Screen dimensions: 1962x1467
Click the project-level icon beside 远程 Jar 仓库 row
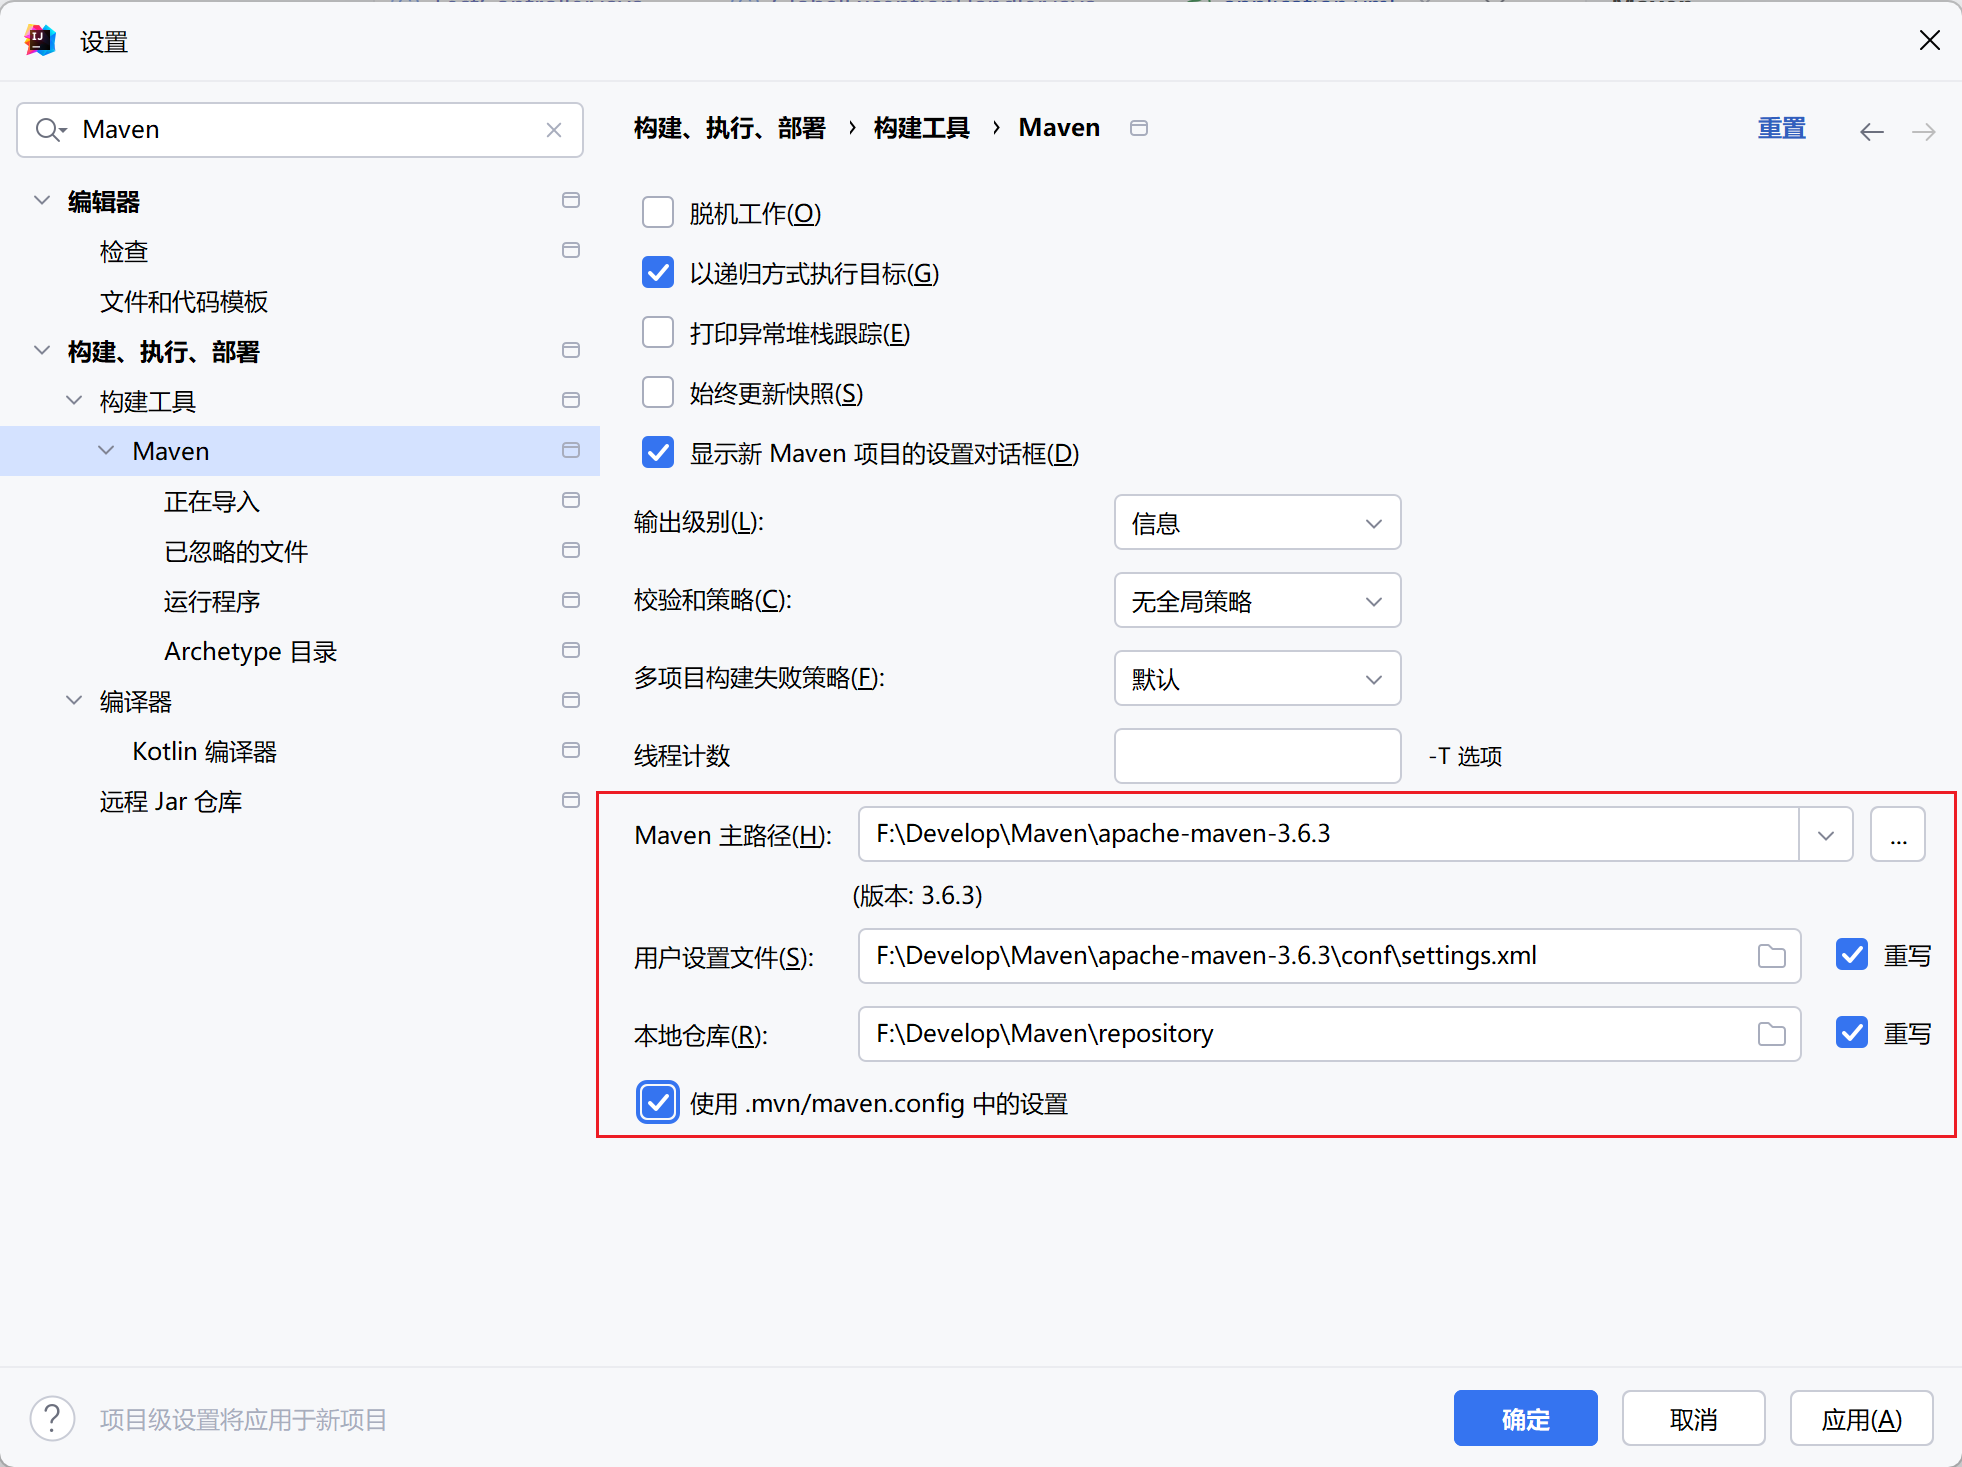(571, 800)
